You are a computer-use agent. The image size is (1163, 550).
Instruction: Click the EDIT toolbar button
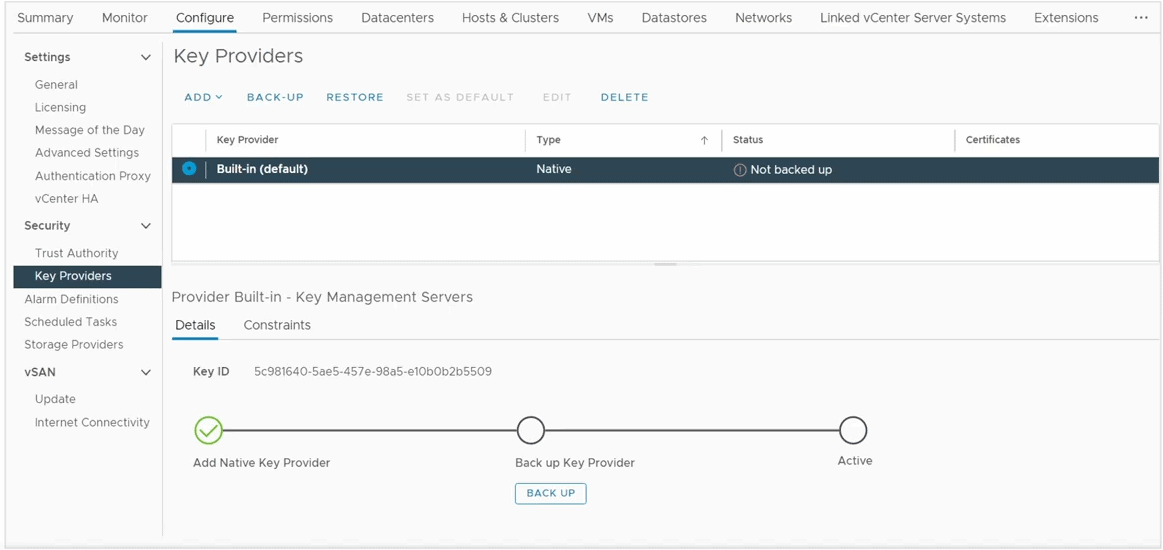[x=557, y=97]
